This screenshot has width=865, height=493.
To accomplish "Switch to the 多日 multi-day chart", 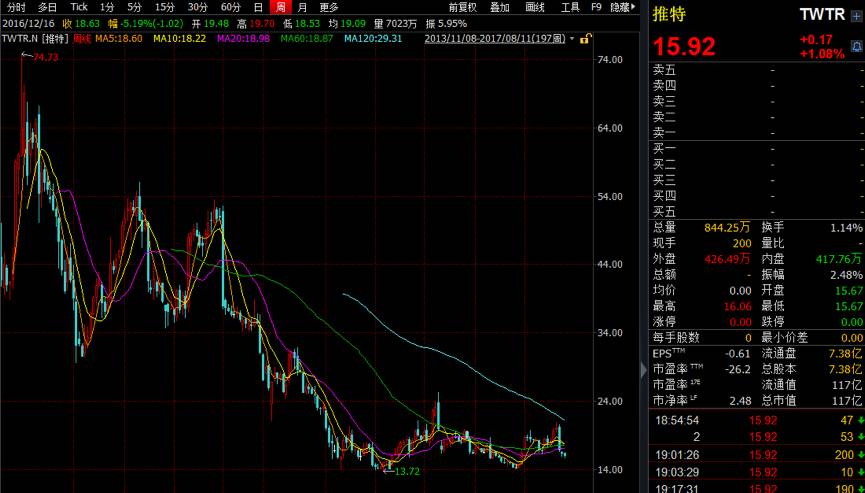I will (47, 7).
